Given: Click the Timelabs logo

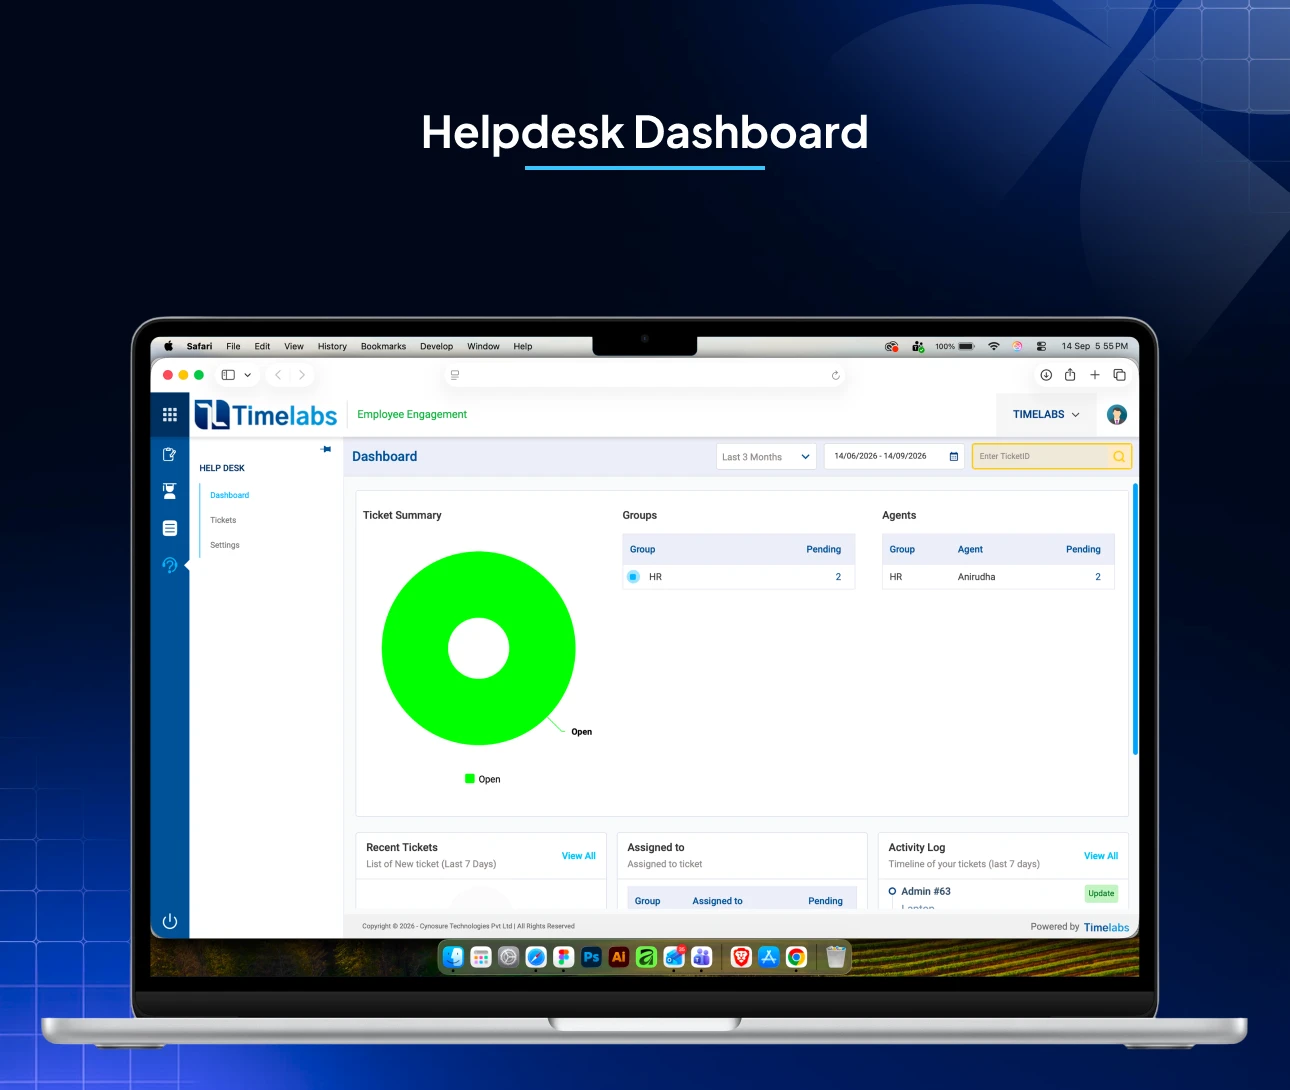Looking at the screenshot, I should pos(266,415).
